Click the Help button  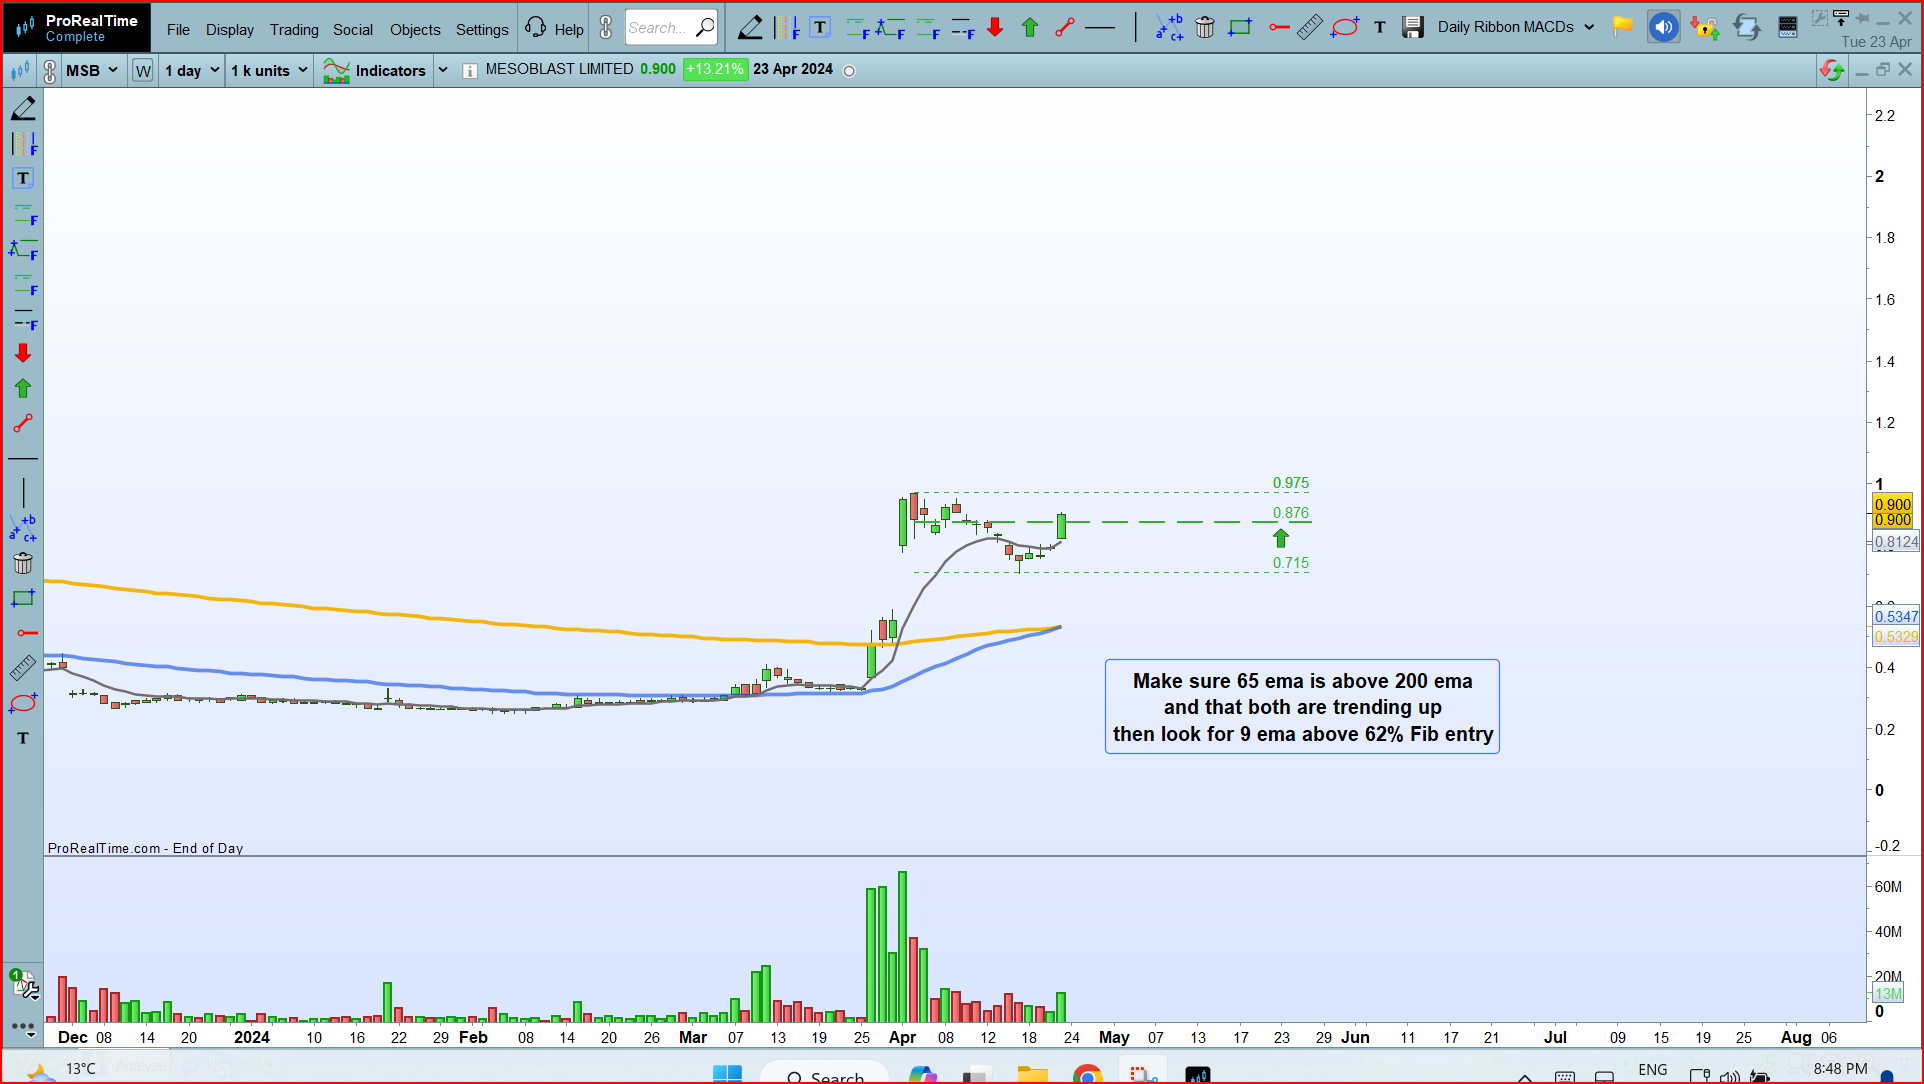point(555,28)
